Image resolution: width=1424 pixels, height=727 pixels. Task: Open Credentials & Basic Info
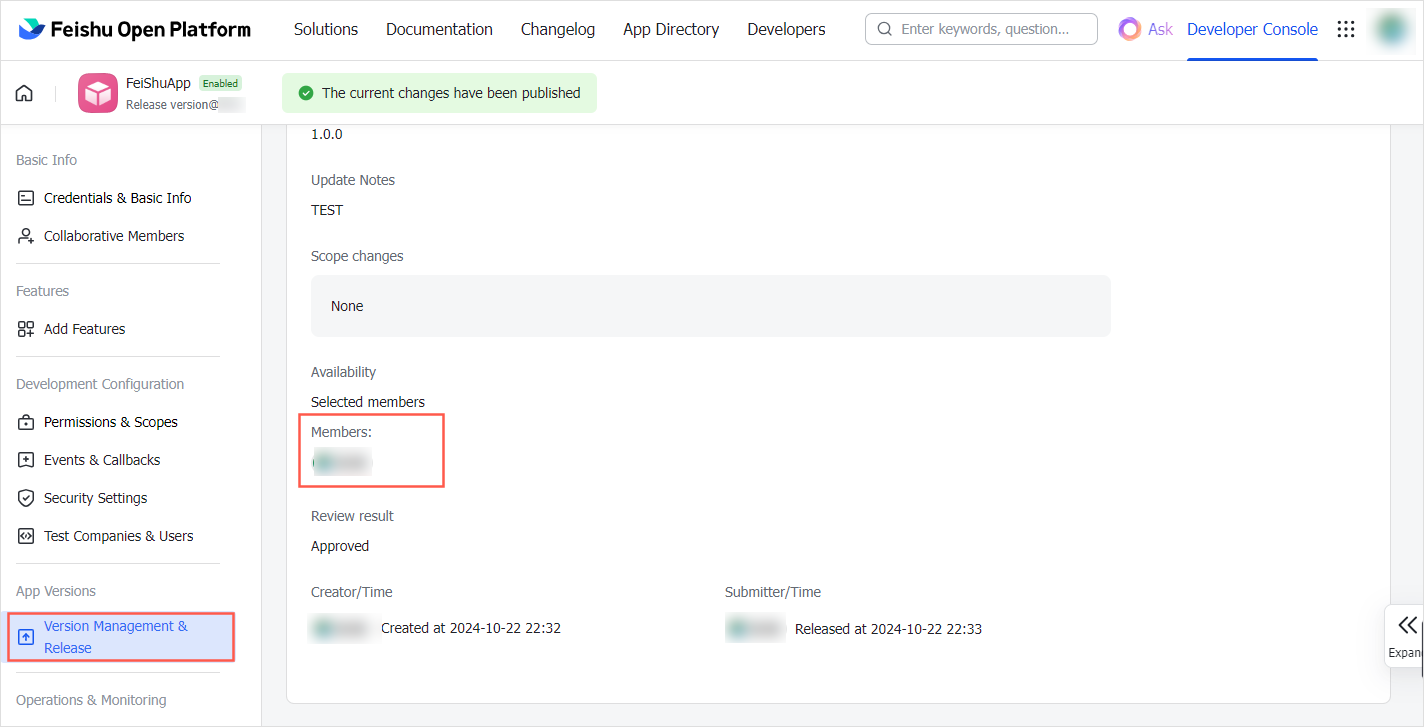point(117,198)
